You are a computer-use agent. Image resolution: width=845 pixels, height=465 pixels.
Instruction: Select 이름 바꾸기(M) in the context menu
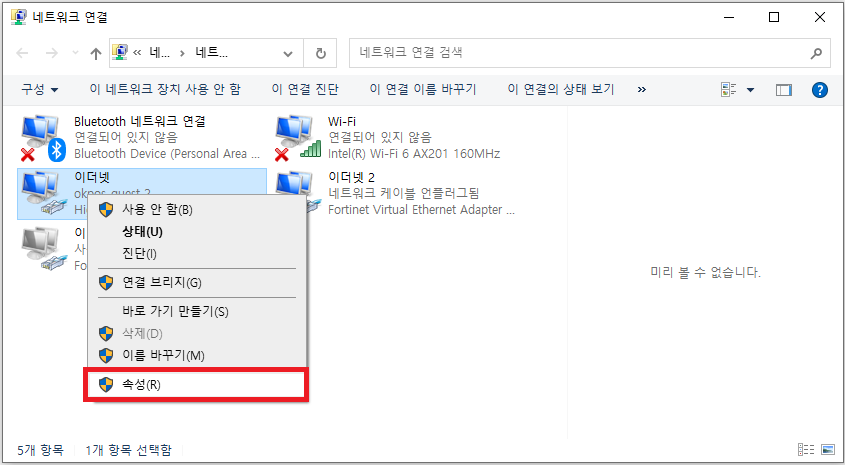pyautogui.click(x=162, y=355)
